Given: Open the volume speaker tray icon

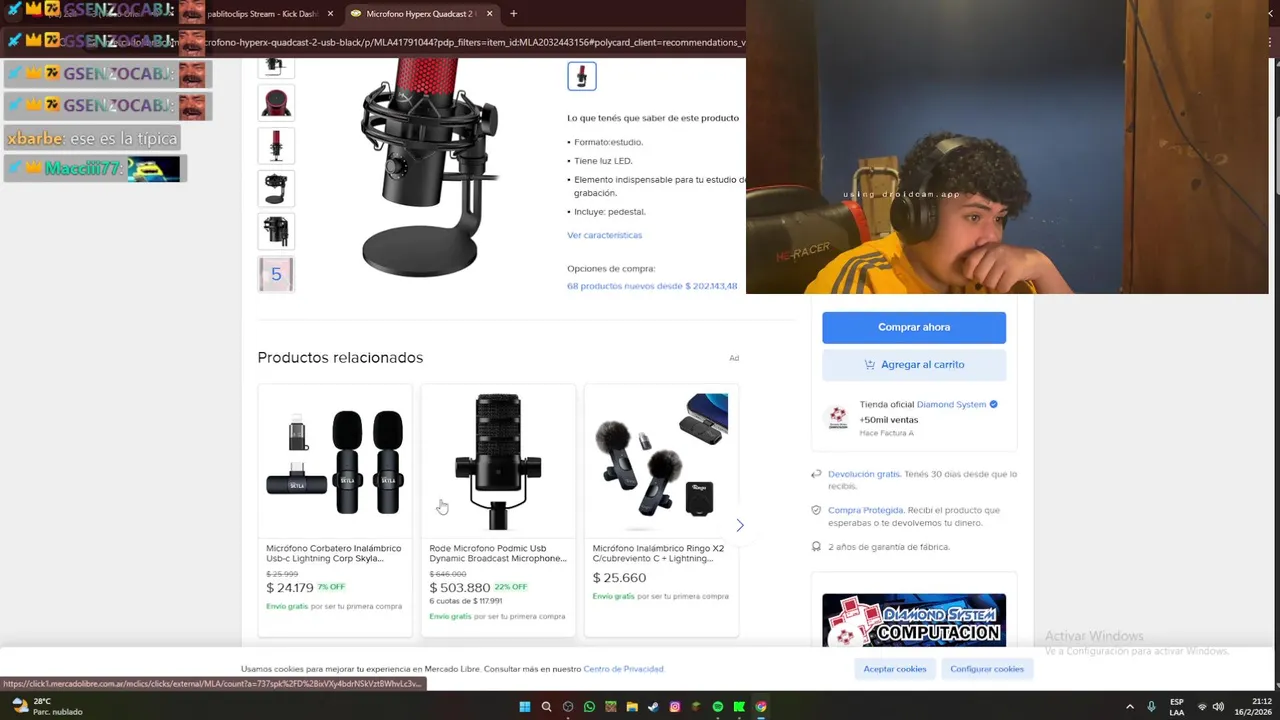Looking at the screenshot, I should click(1218, 707).
